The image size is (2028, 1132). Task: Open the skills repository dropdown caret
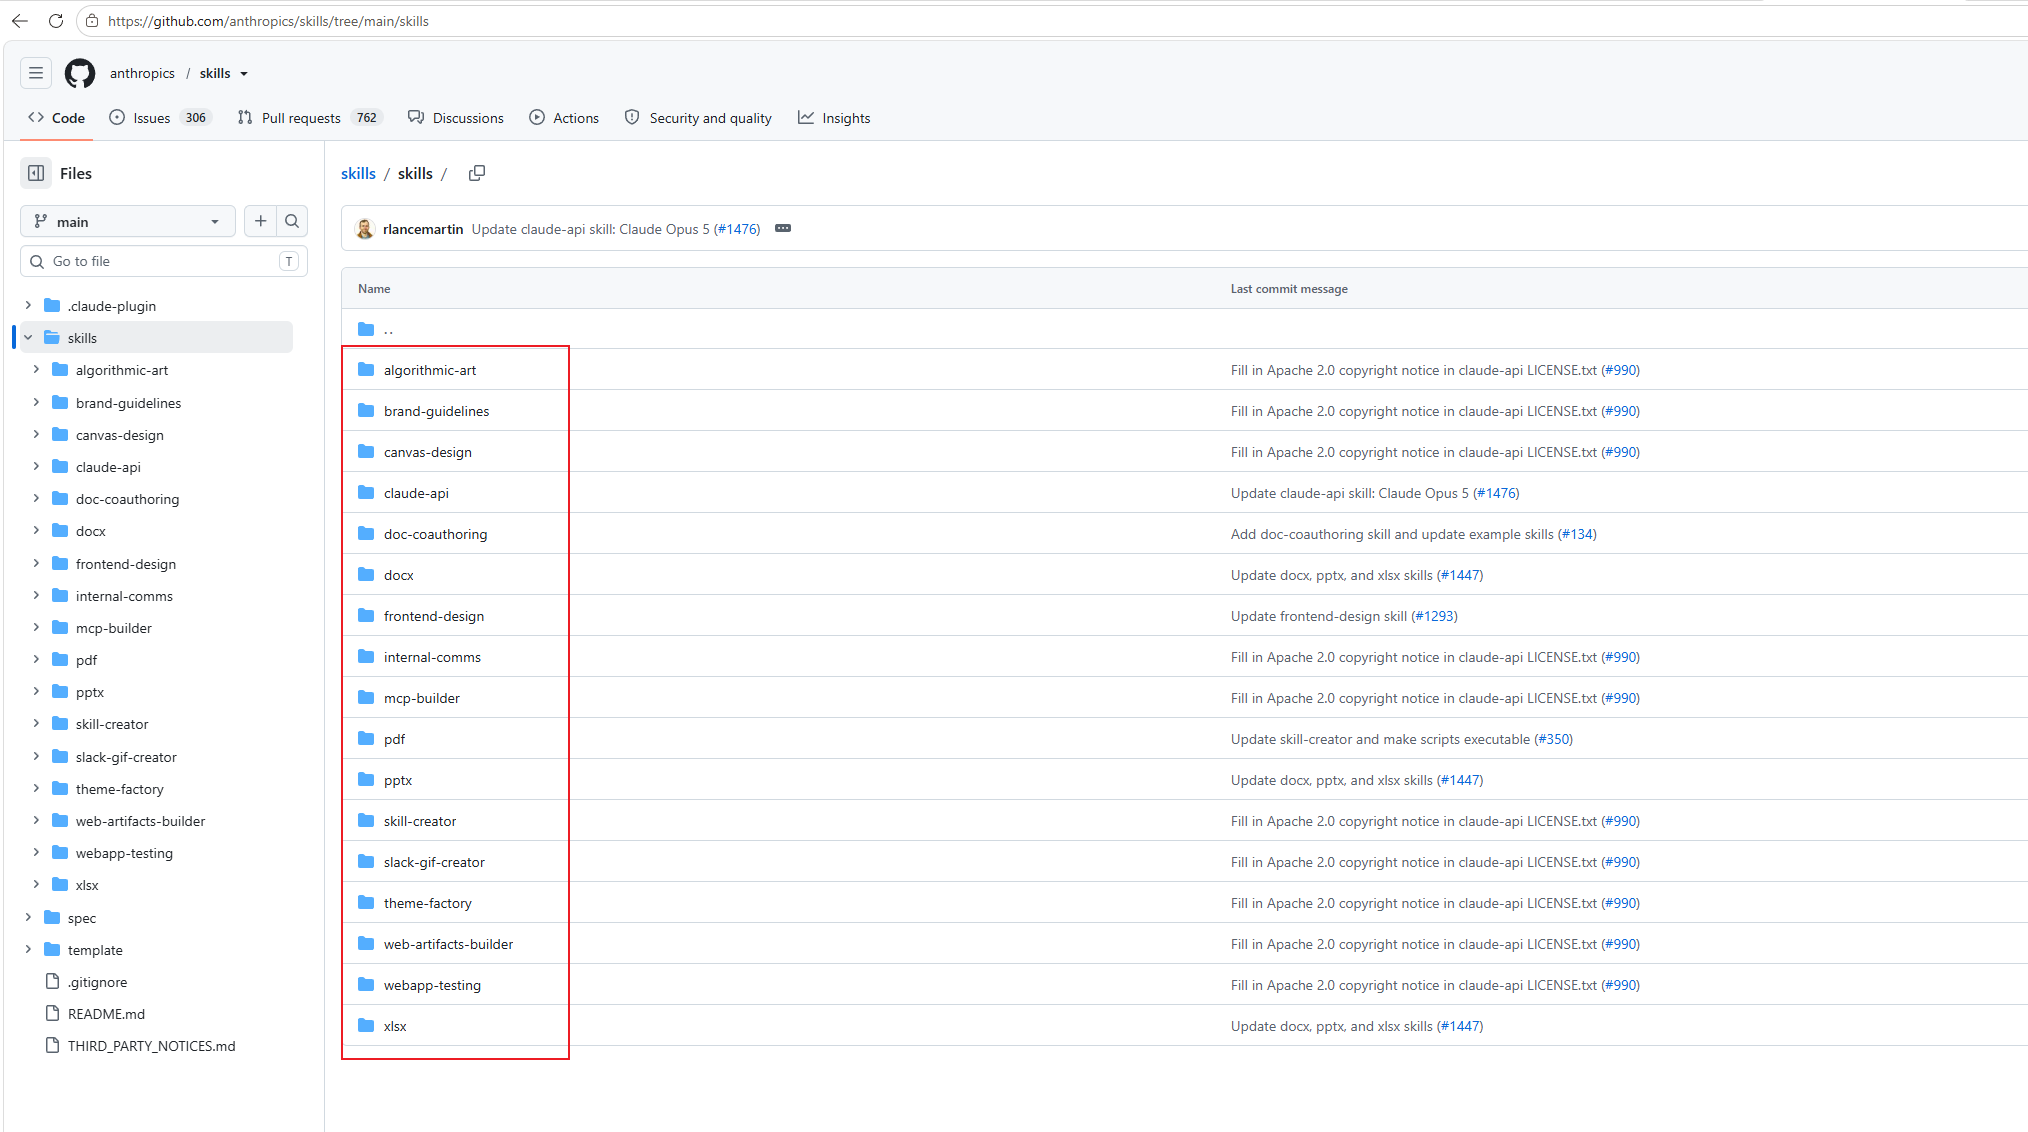244,74
